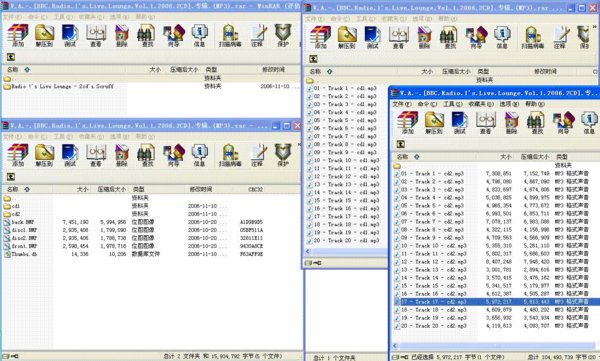Image resolution: width=600 pixels, height=361 pixels.
Task: Click 扫描病毒 (Virus scan) in window listing back.BMP
Action: [230, 155]
